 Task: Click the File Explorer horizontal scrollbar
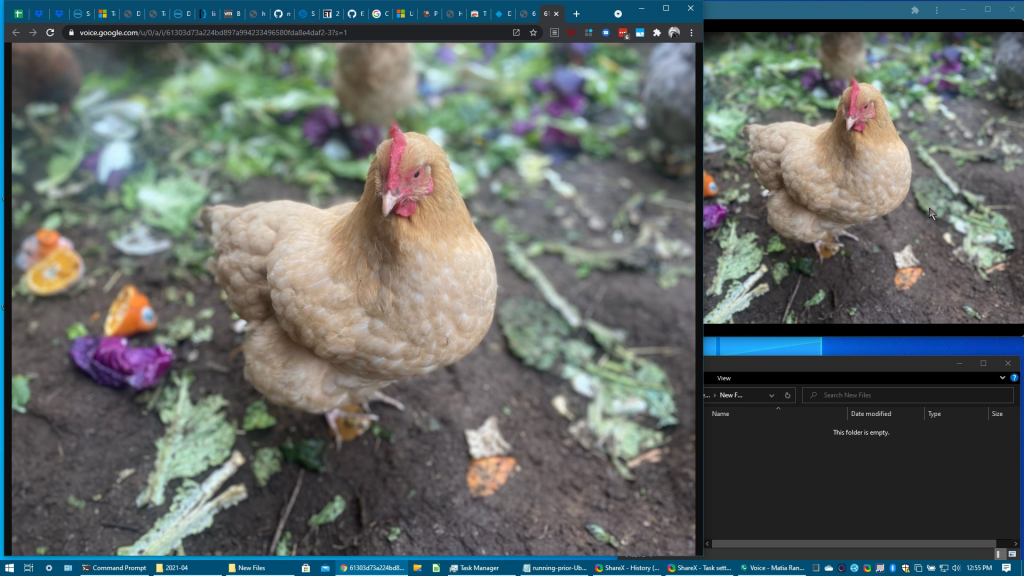pos(854,543)
